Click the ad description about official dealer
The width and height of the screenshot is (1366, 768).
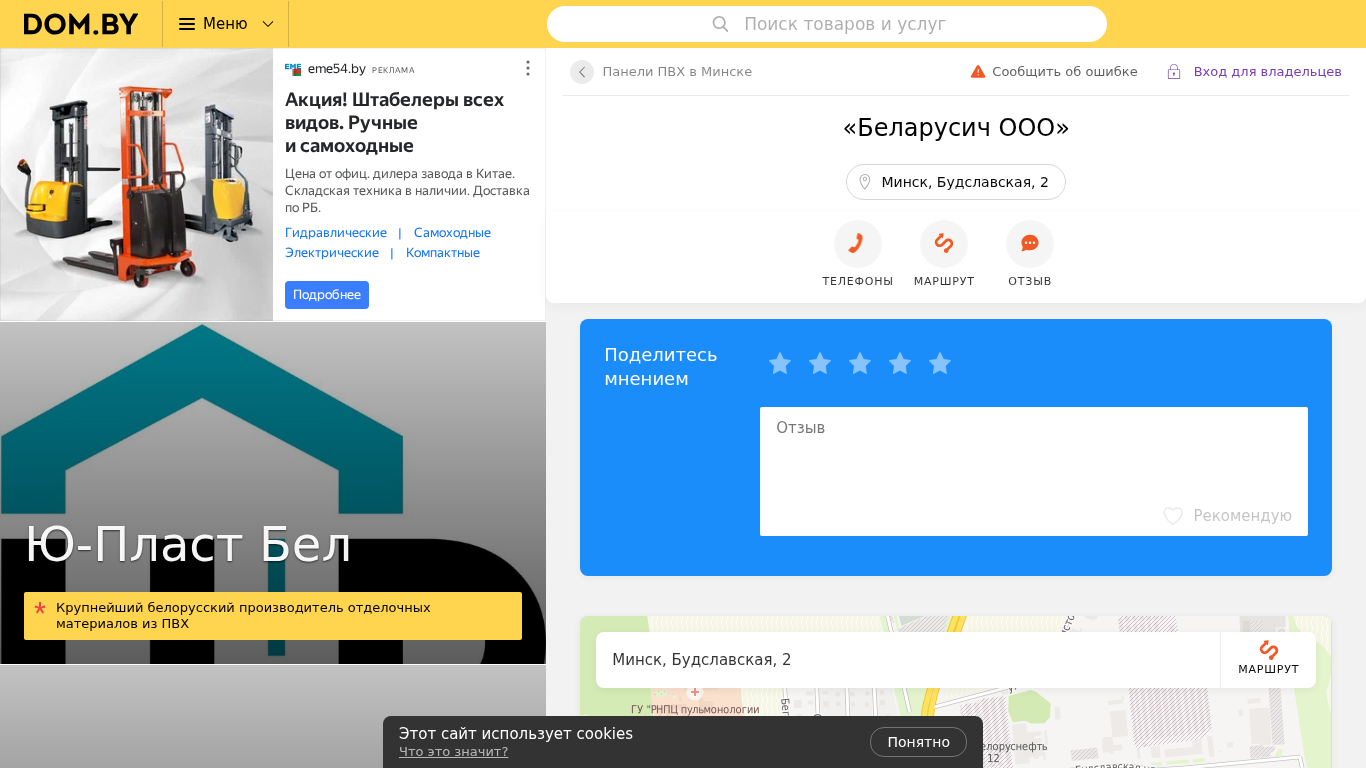click(x=408, y=190)
